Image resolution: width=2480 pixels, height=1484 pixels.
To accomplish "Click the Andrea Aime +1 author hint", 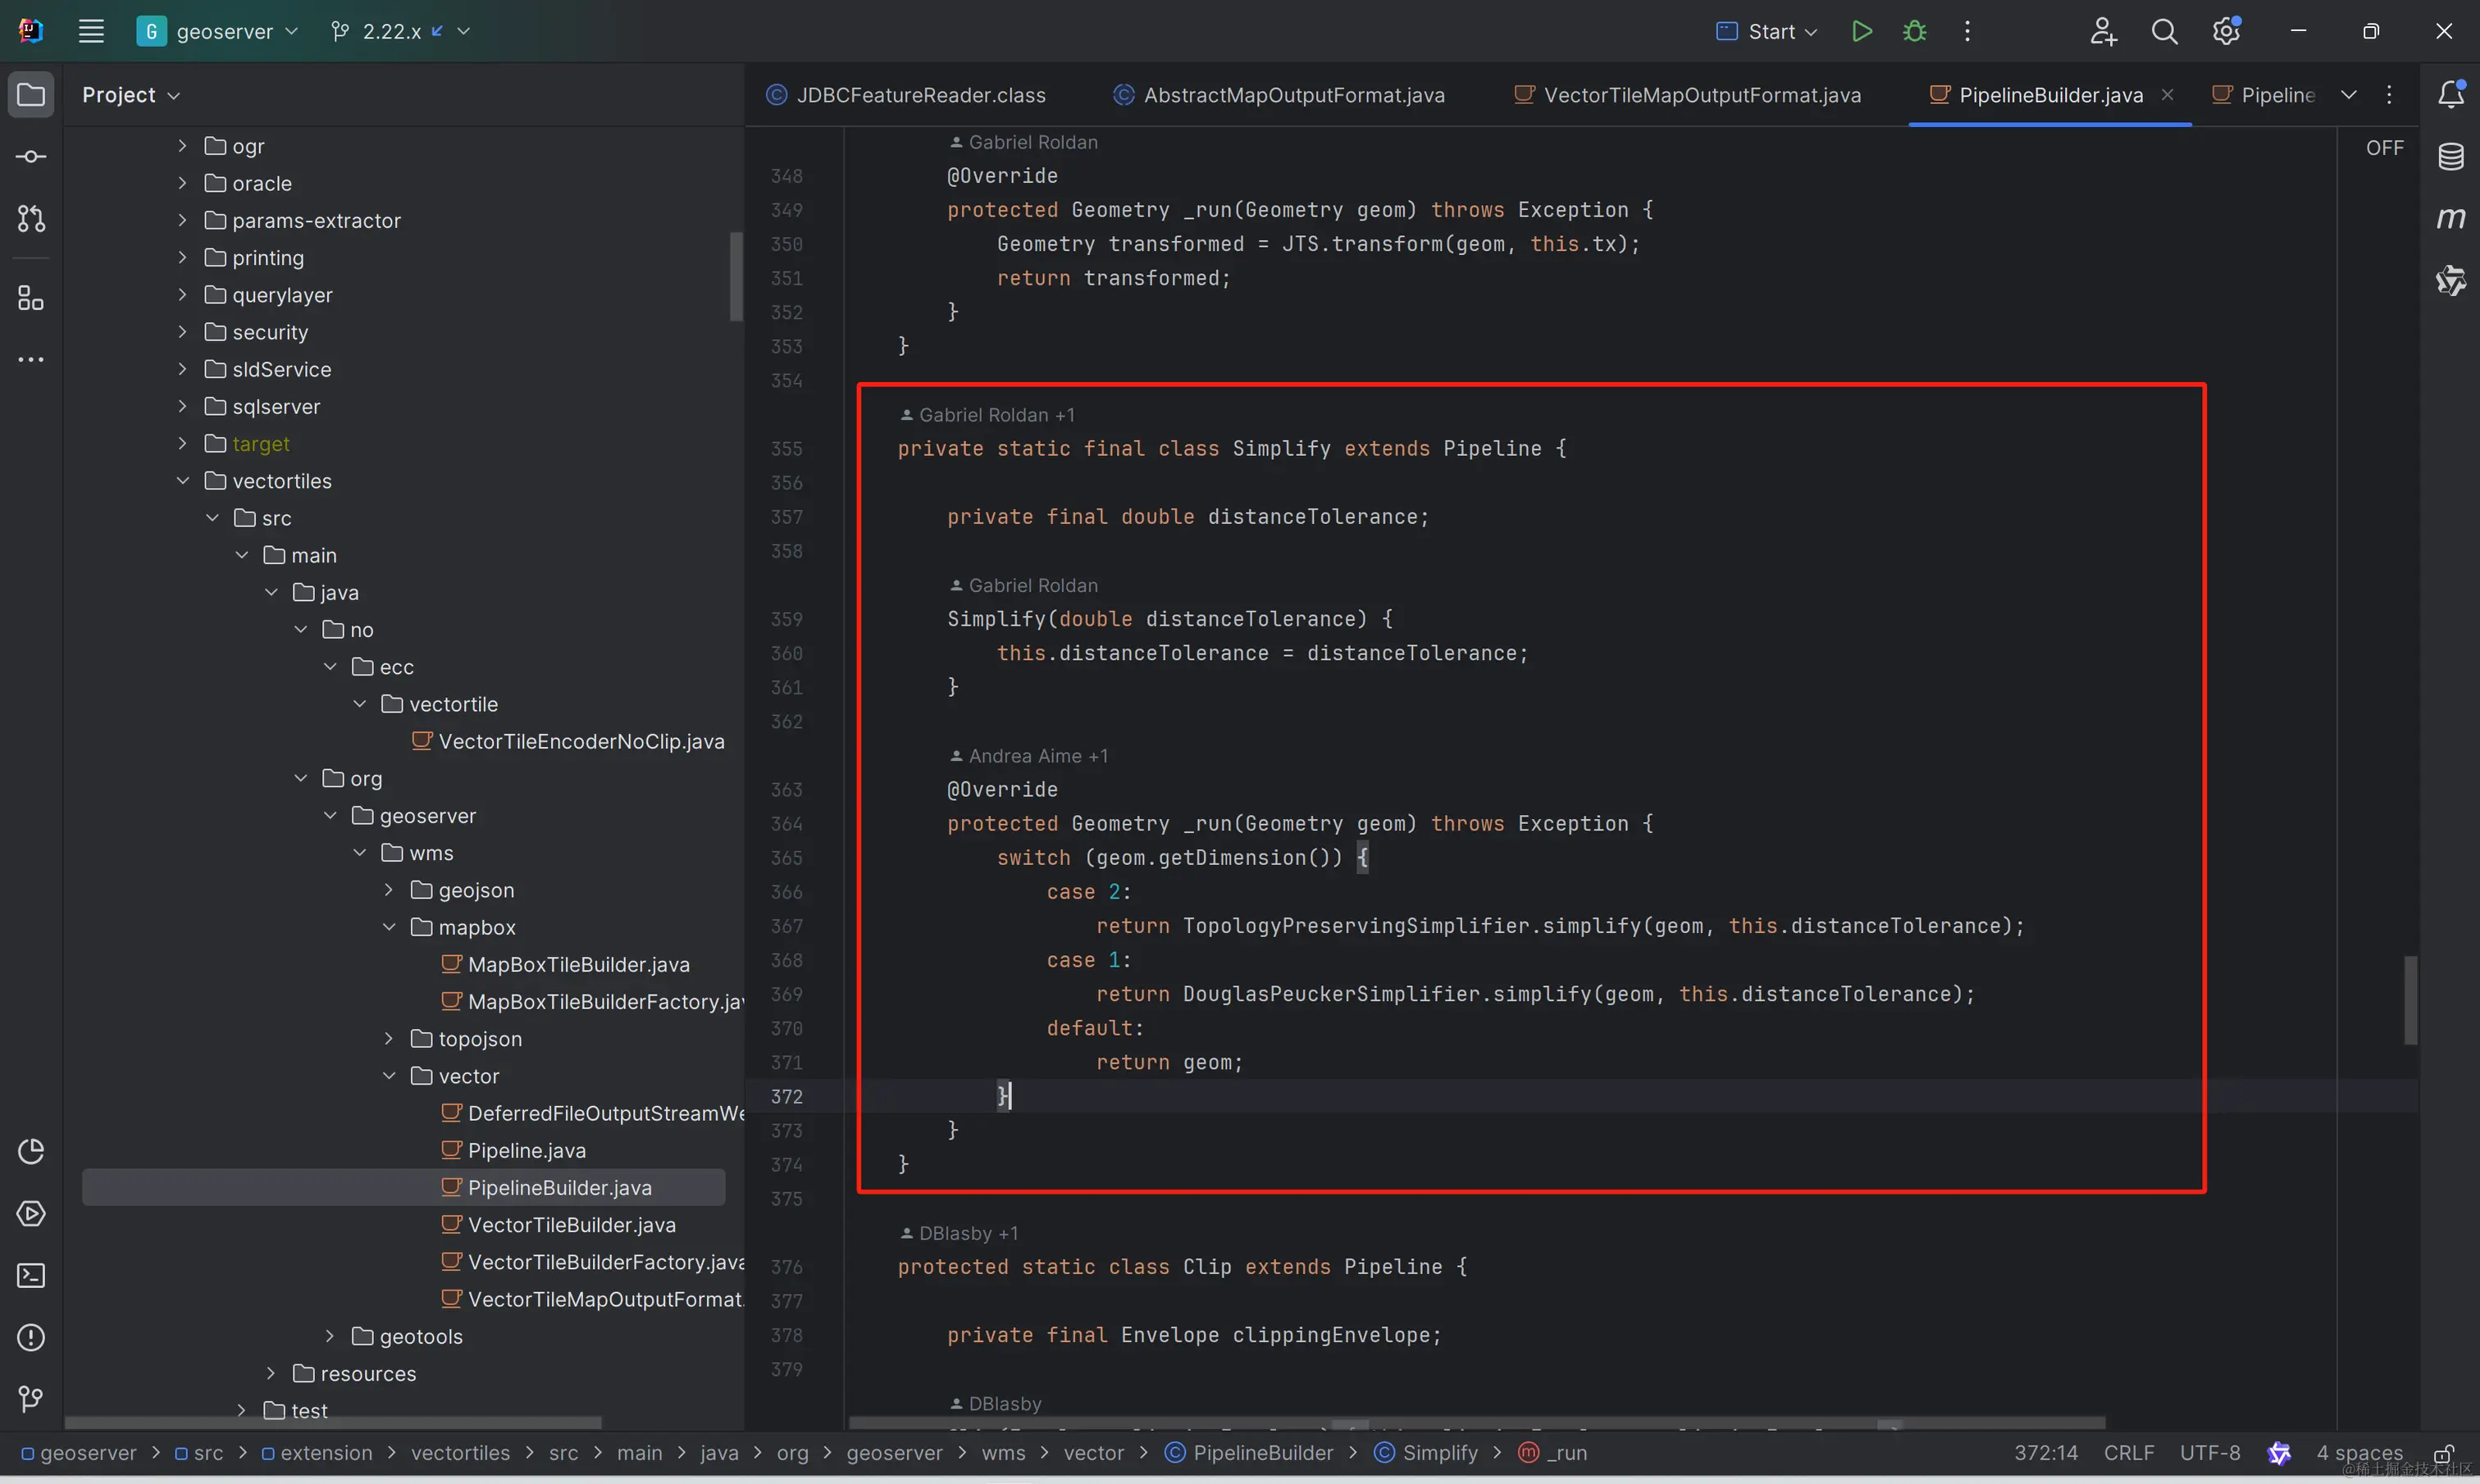I will (1028, 756).
